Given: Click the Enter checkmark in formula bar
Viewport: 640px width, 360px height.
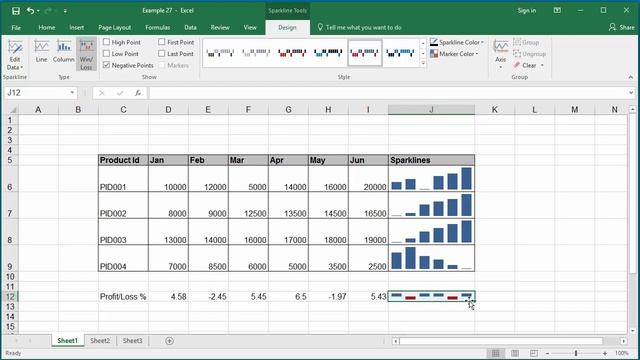Looking at the screenshot, I should point(120,93).
